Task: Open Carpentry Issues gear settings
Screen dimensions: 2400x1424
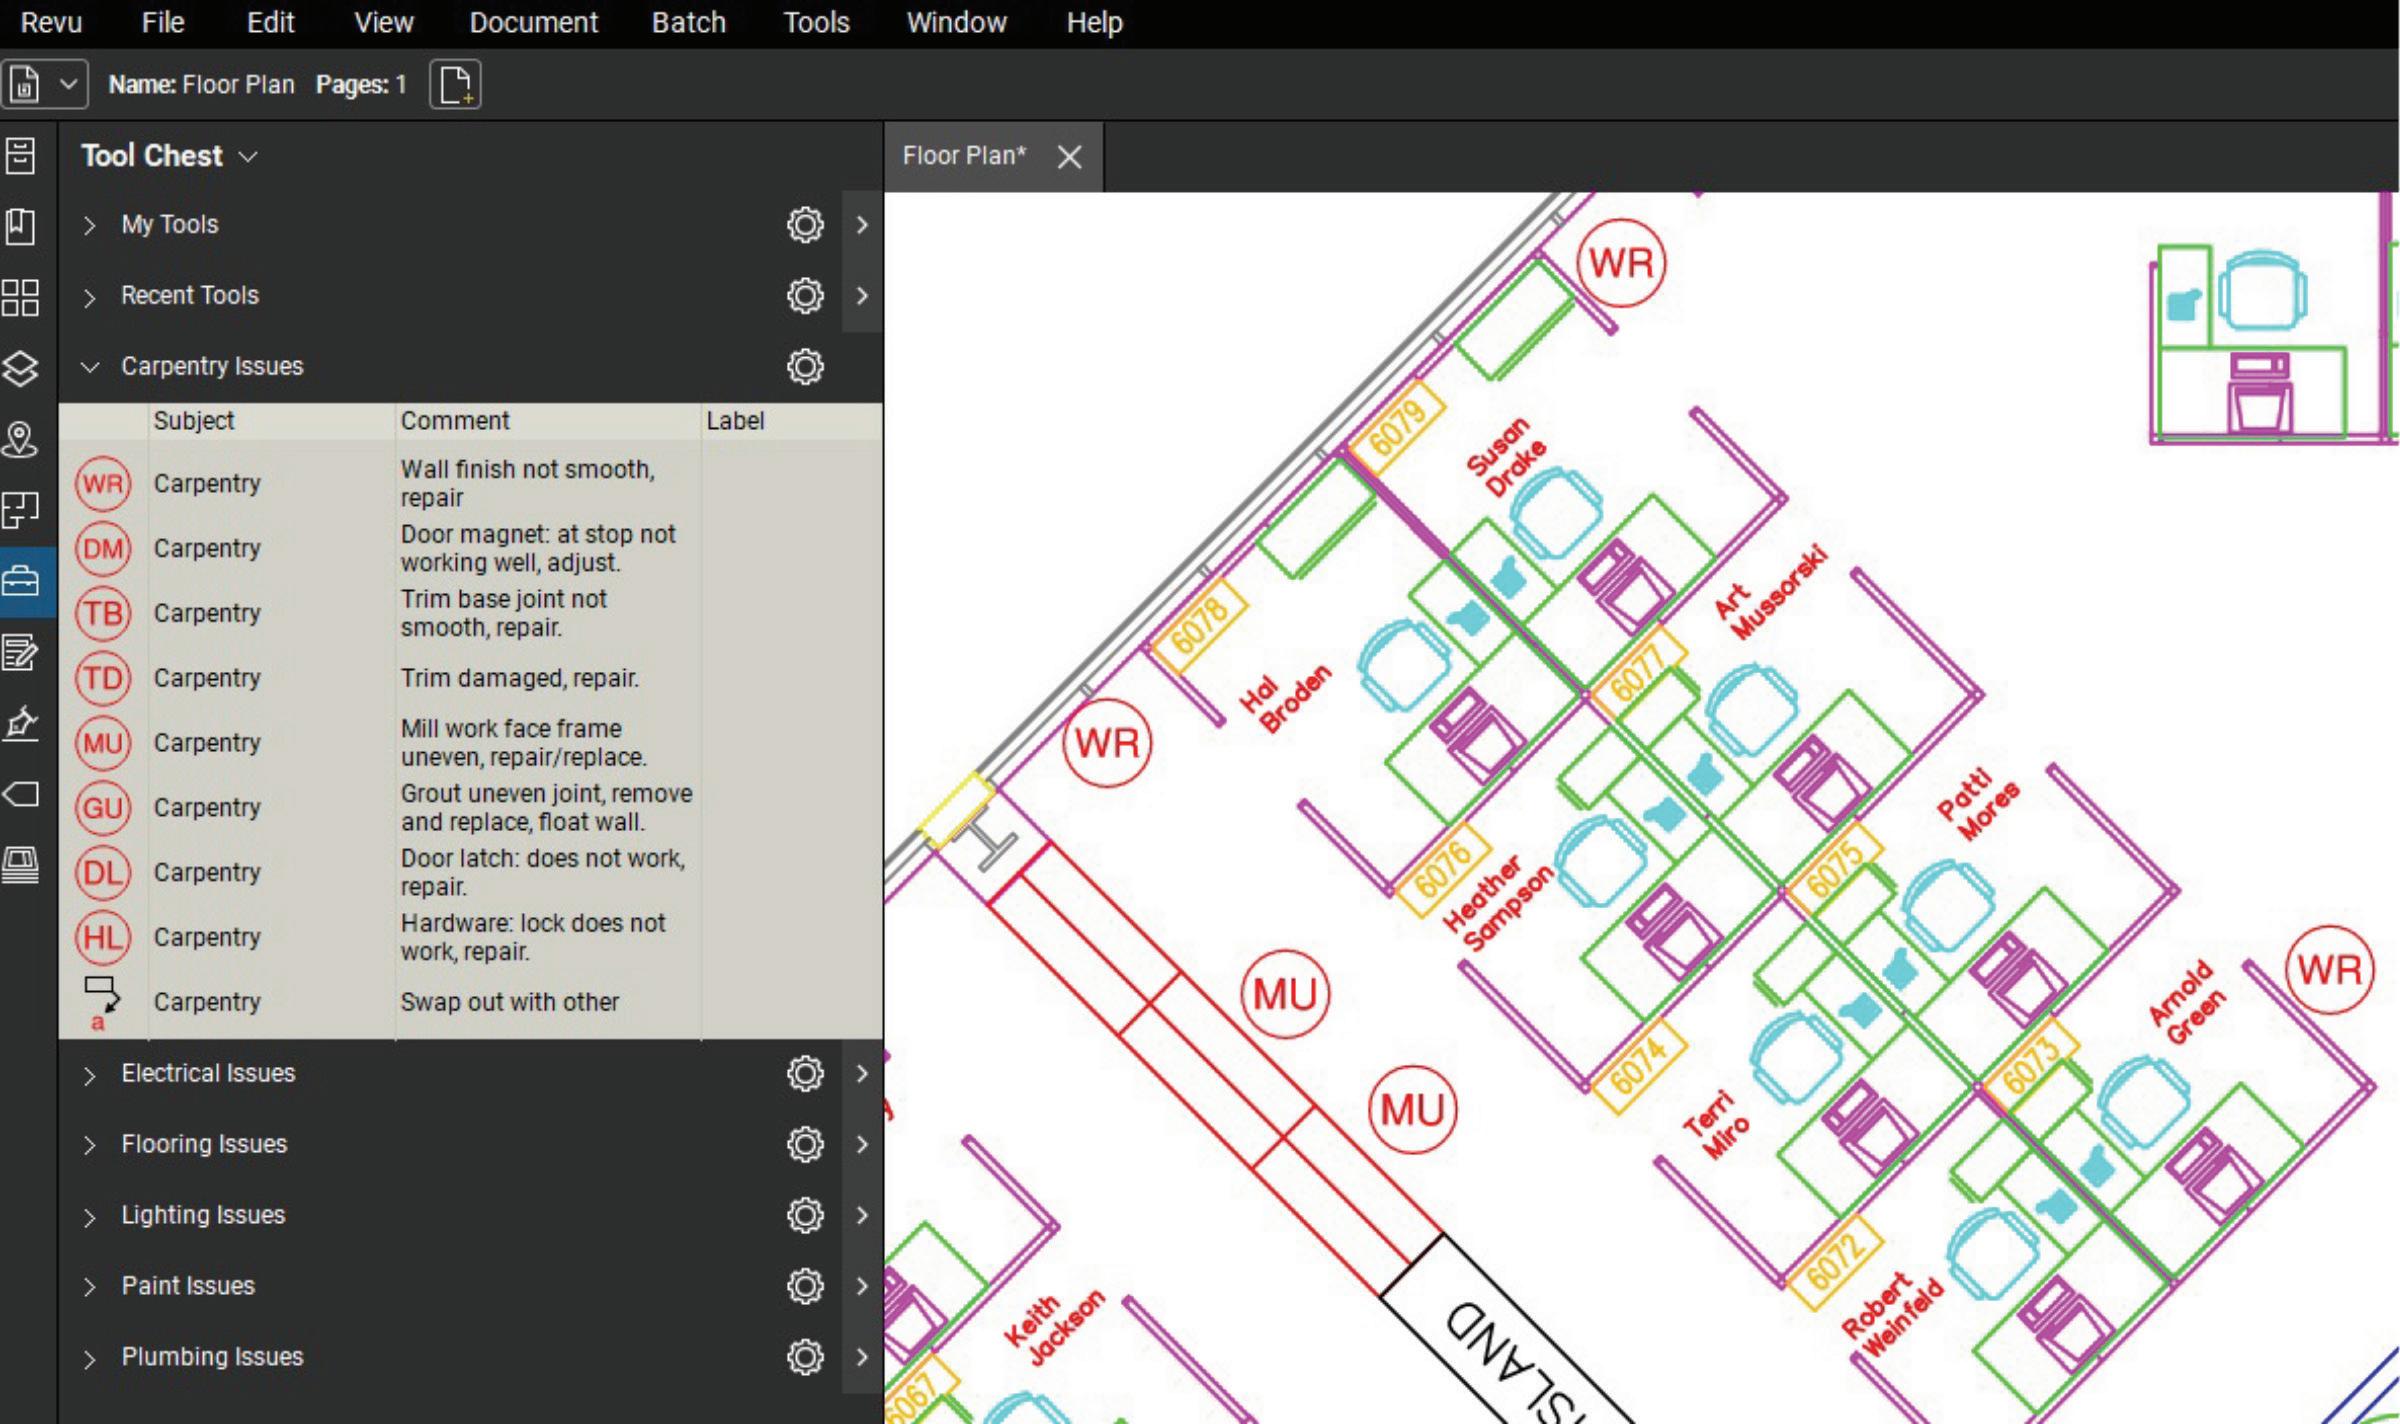Action: 805,367
